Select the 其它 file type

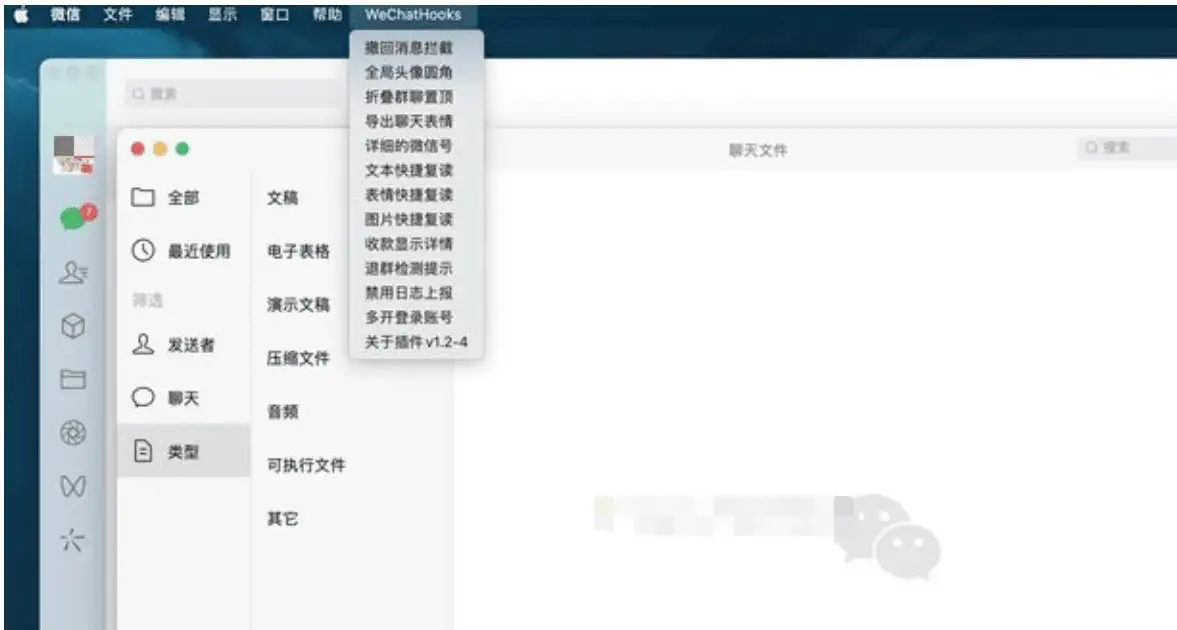[x=283, y=519]
